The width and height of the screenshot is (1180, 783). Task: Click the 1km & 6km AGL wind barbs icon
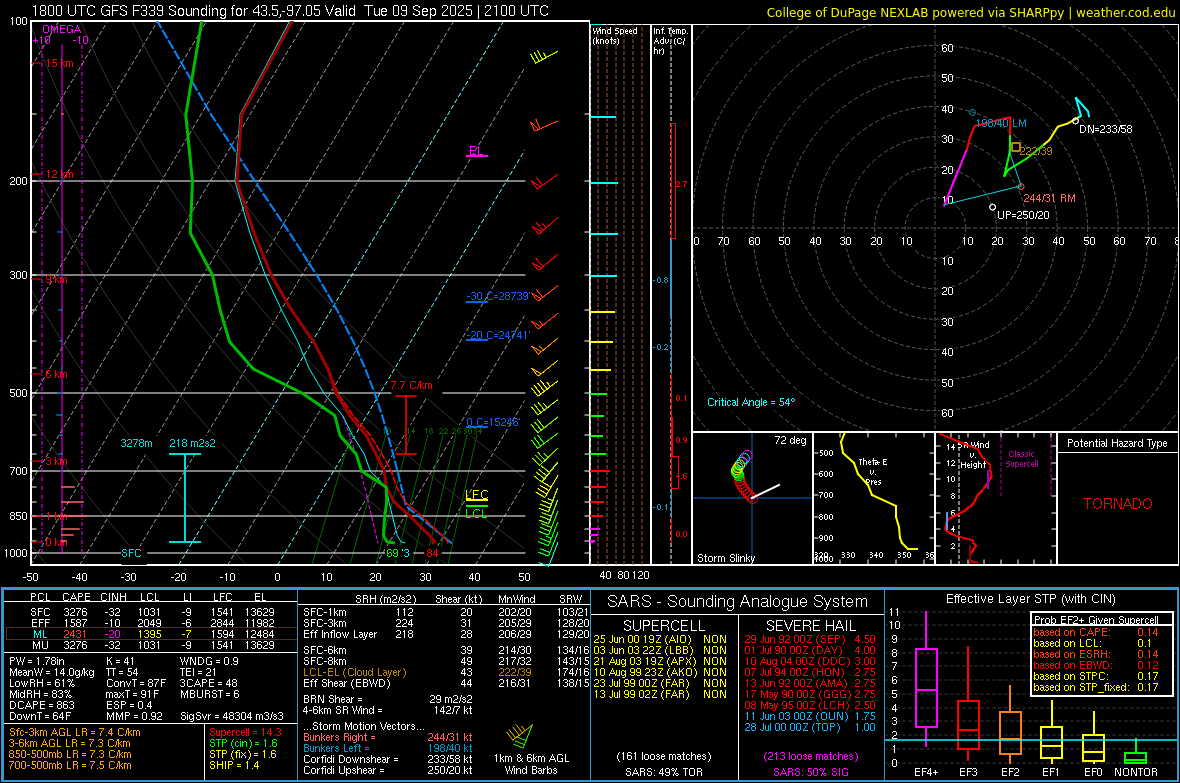point(519,734)
